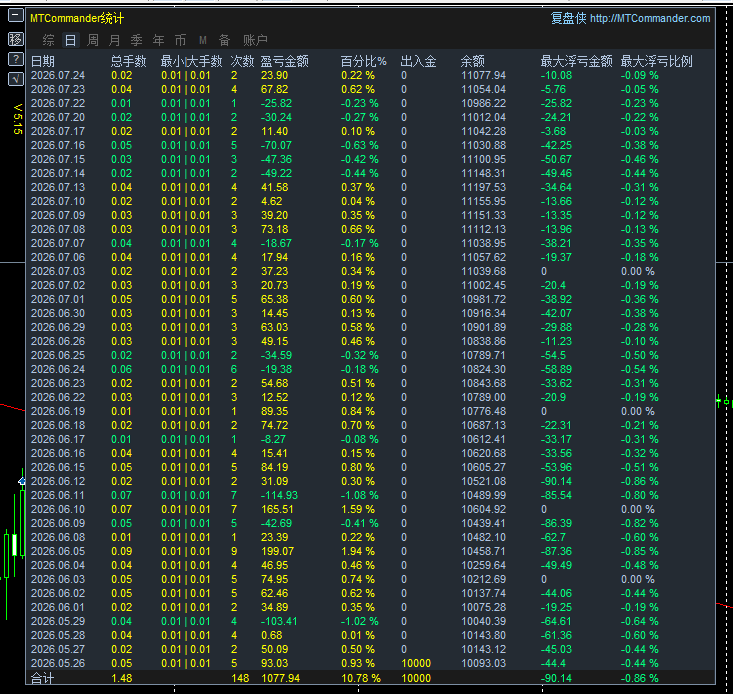
Task: Click total lots 1.48
Action: click(122, 678)
